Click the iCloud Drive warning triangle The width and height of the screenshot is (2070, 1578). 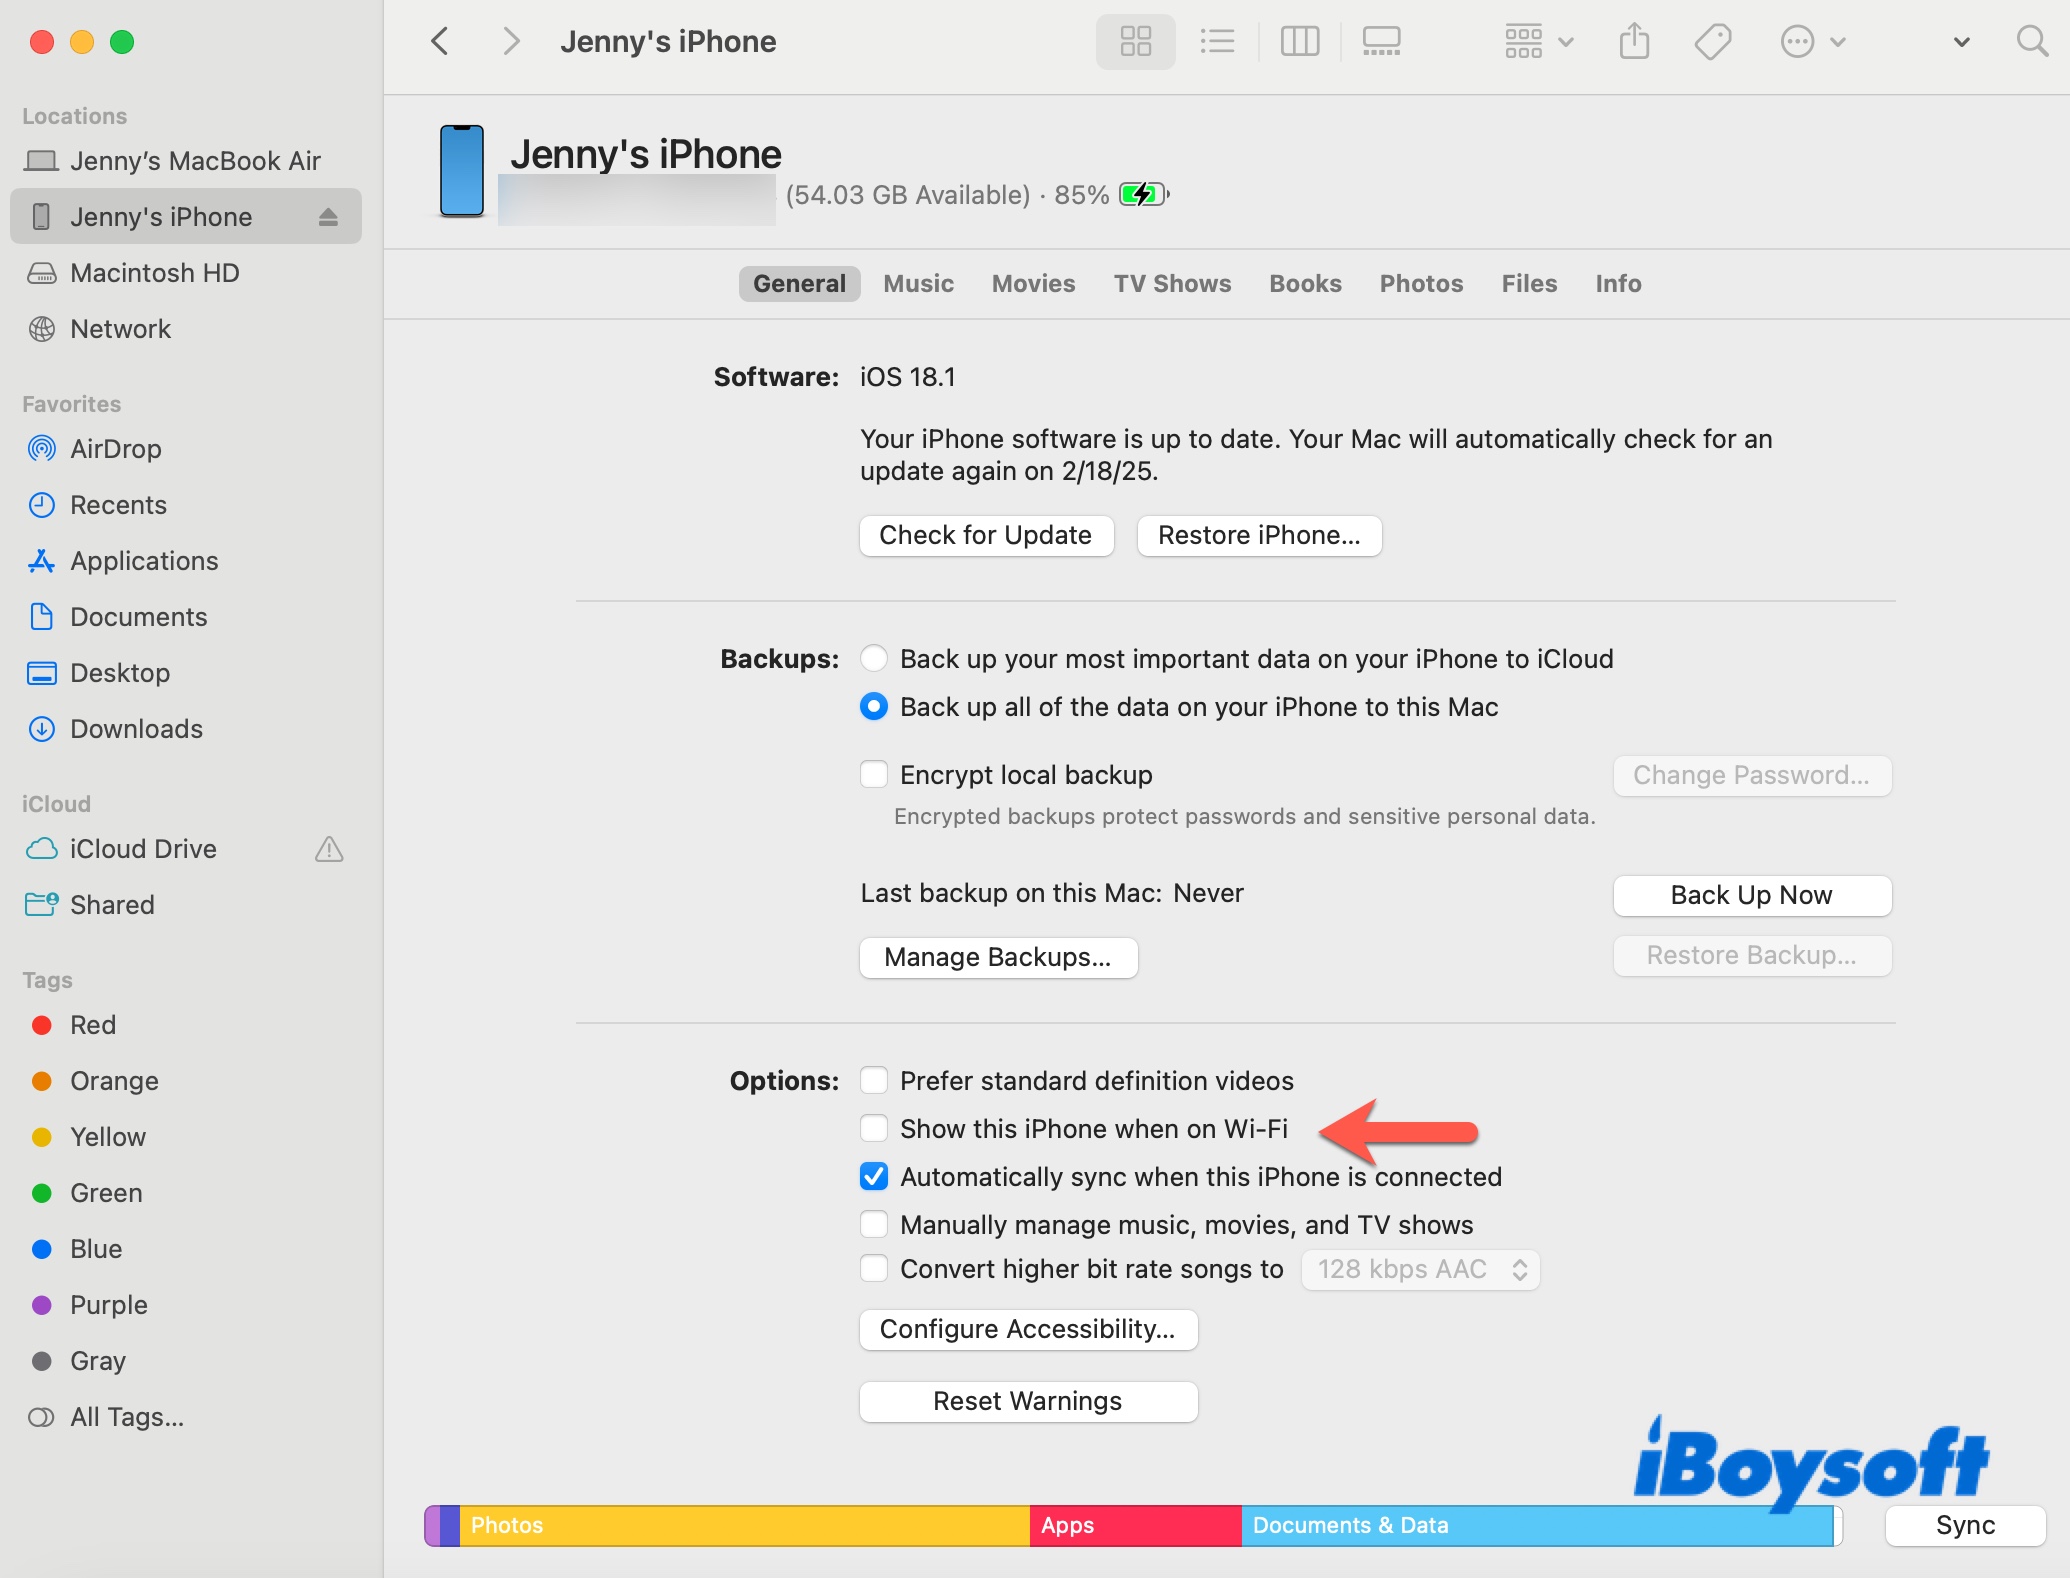(x=329, y=849)
